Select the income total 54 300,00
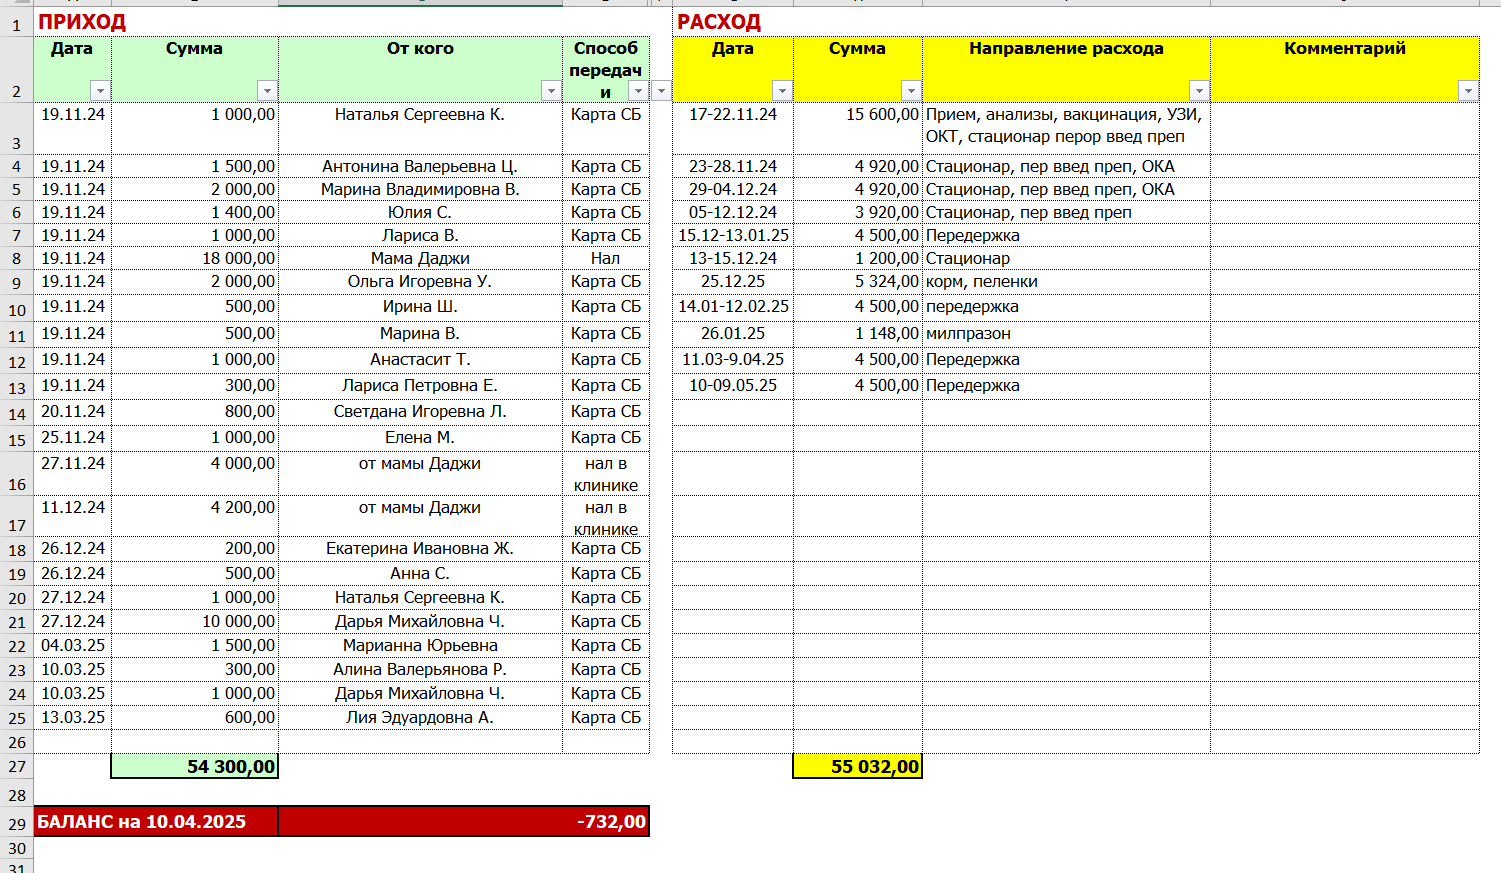 pyautogui.click(x=195, y=767)
